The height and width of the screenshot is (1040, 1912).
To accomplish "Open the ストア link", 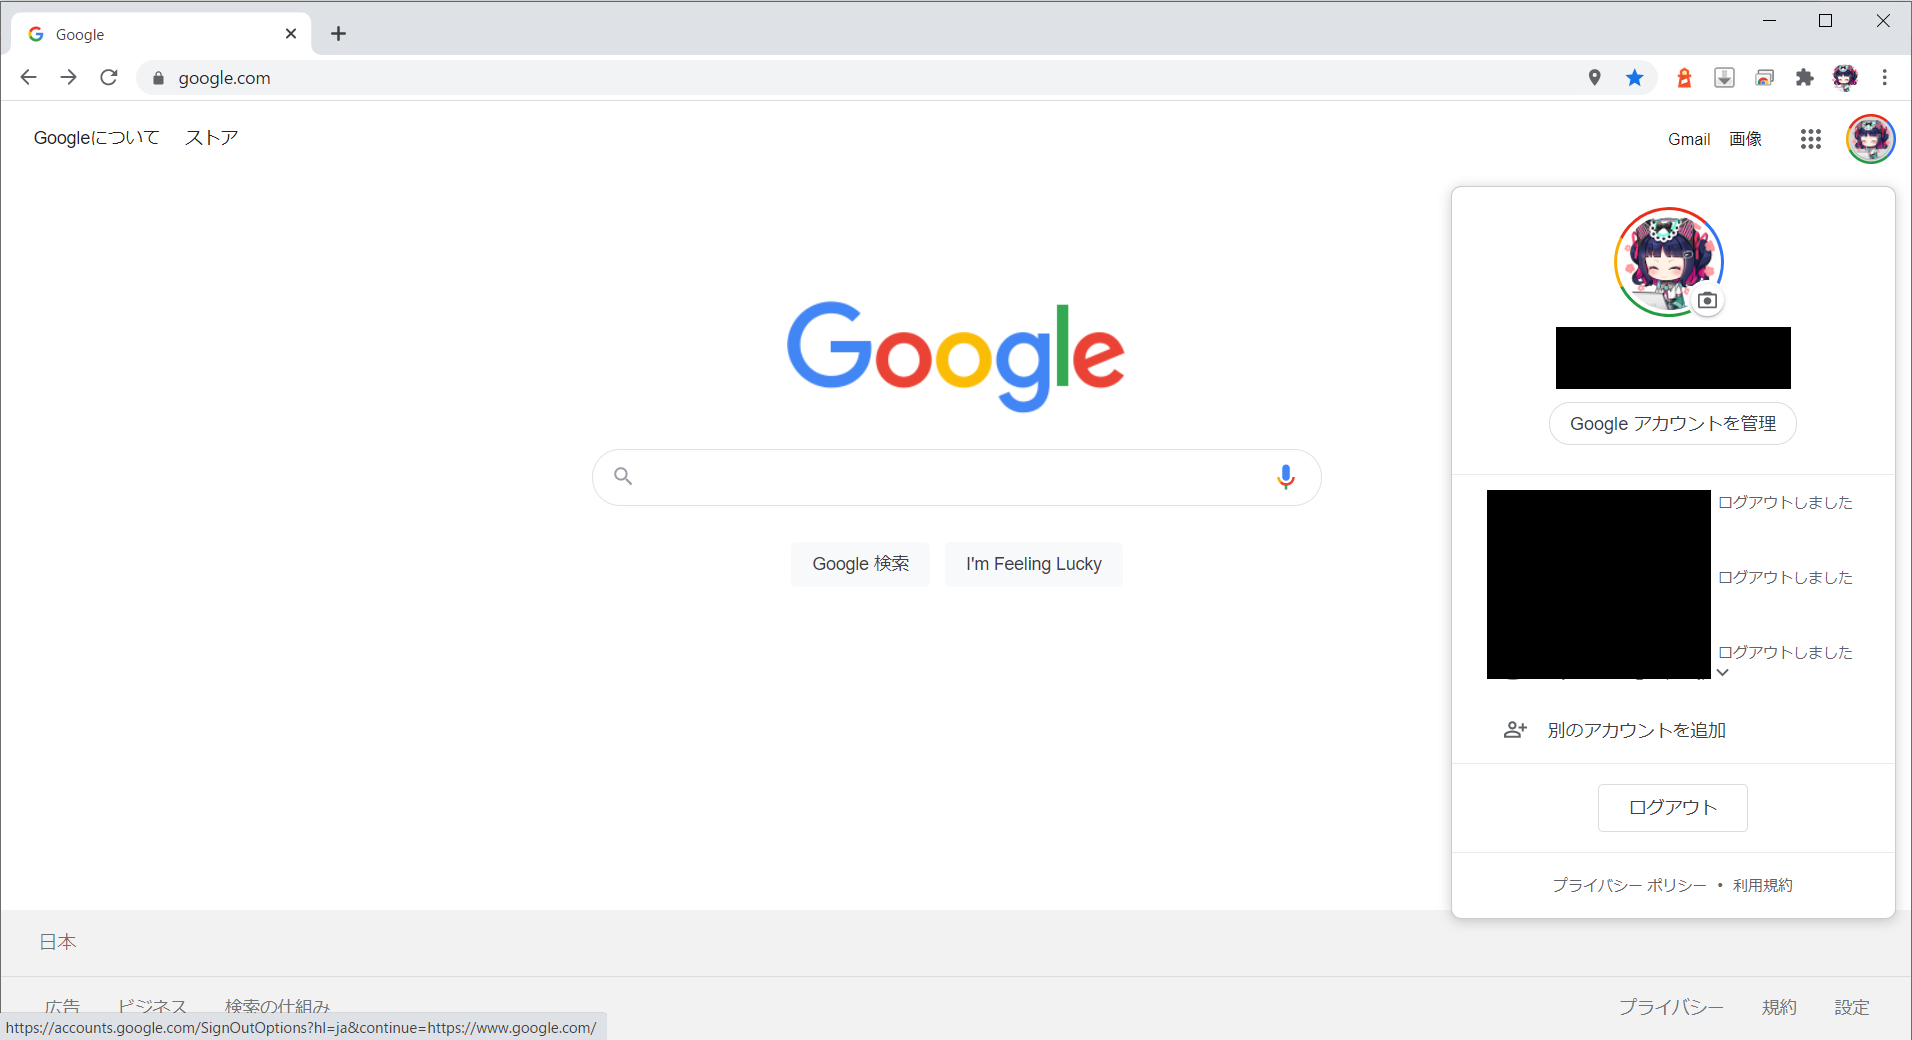I will pyautogui.click(x=211, y=138).
